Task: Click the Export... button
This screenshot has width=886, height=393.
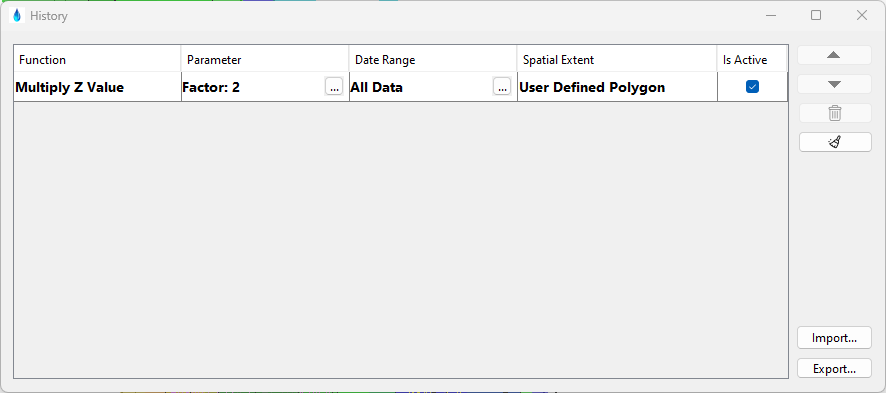Action: point(834,369)
